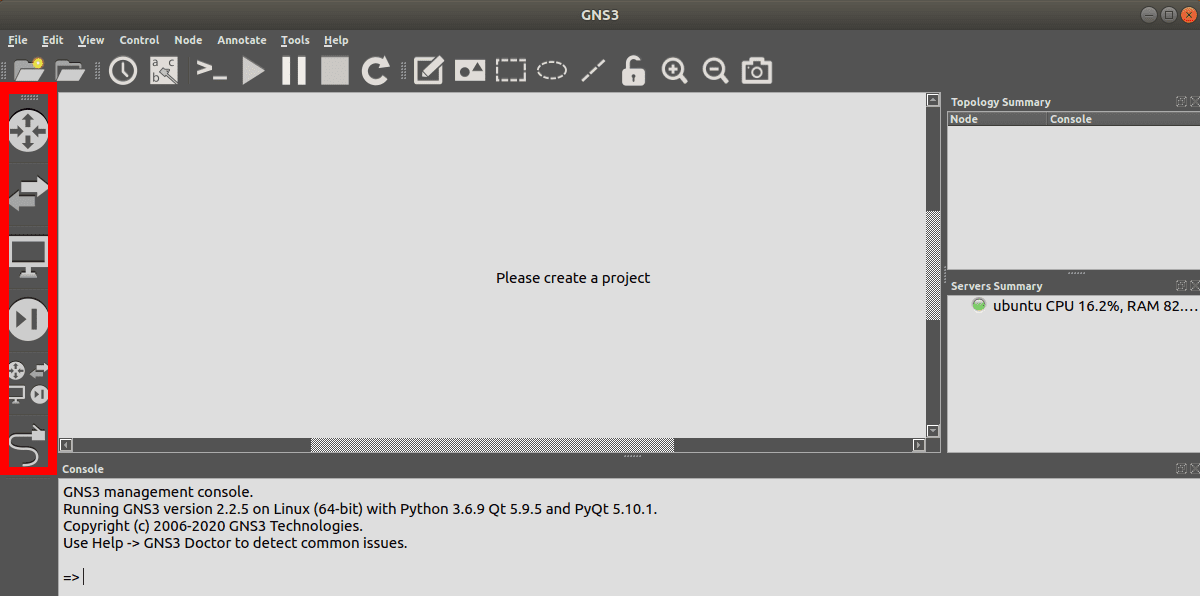This screenshot has height=596, width=1200.
Task: Browse switches in the device sidebar
Action: coord(28,194)
